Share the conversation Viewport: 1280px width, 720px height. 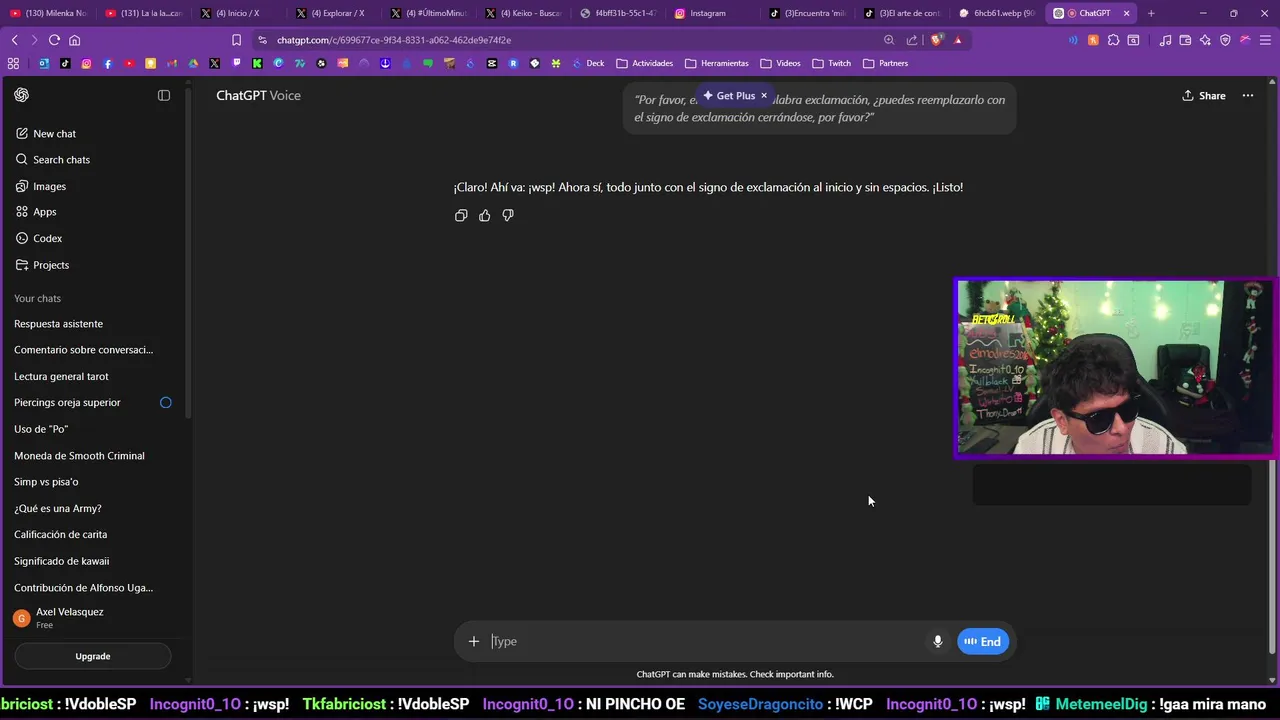pyautogui.click(x=1204, y=96)
